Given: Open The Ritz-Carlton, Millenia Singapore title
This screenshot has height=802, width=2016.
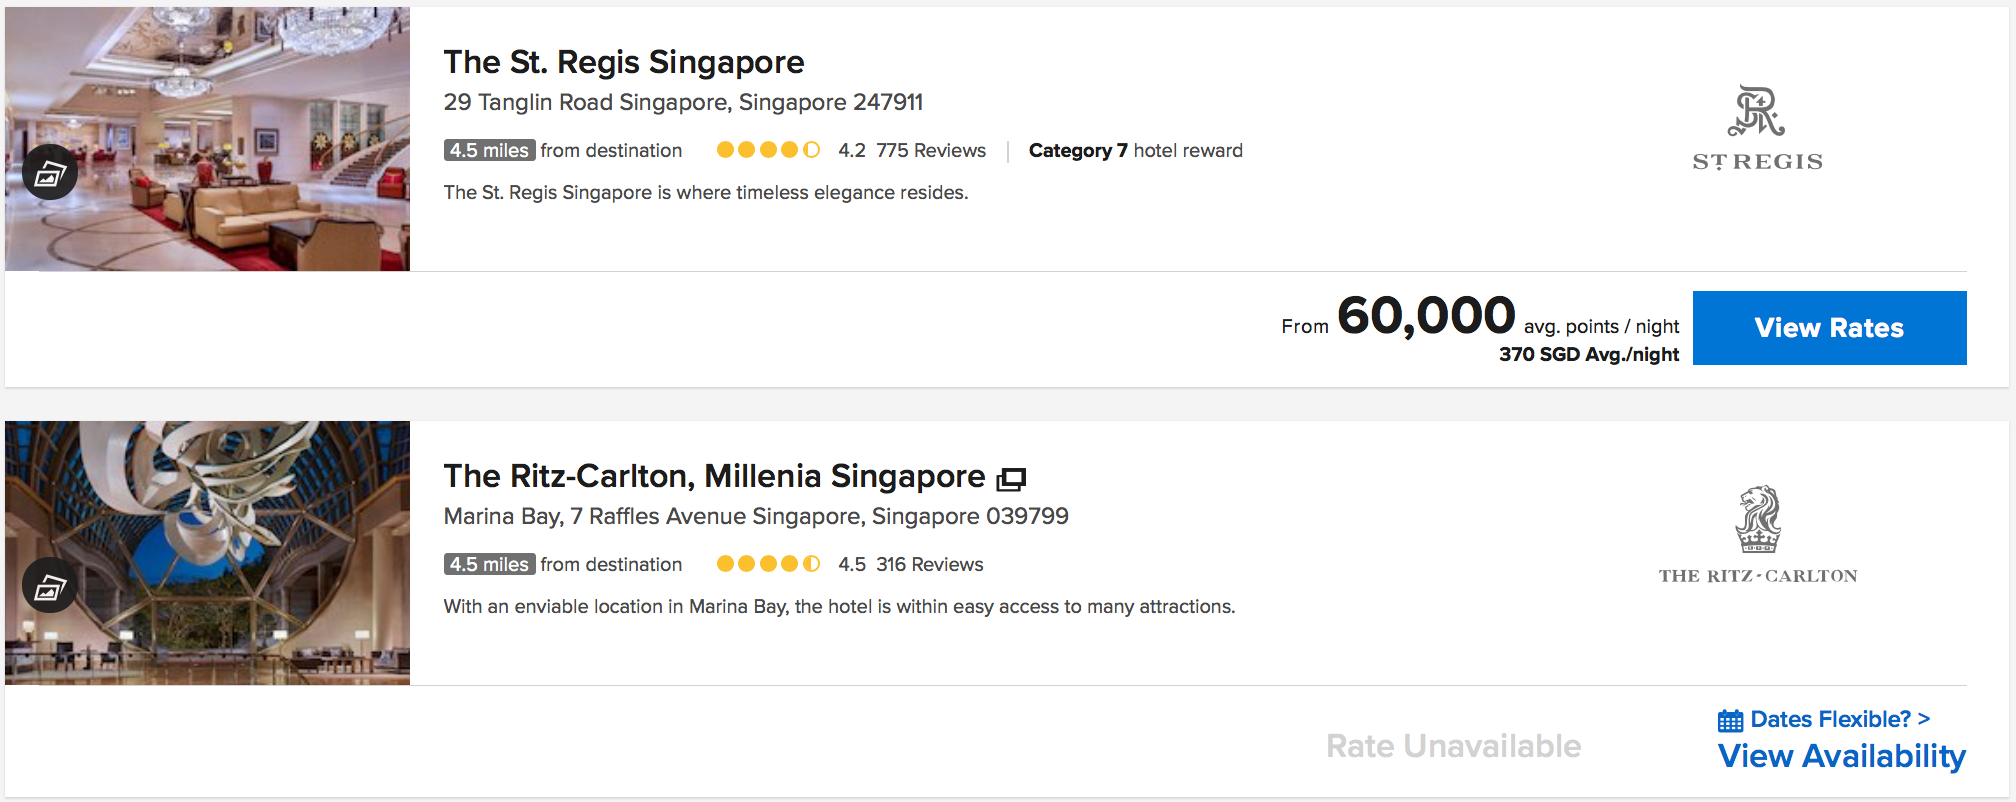Looking at the screenshot, I should (714, 476).
